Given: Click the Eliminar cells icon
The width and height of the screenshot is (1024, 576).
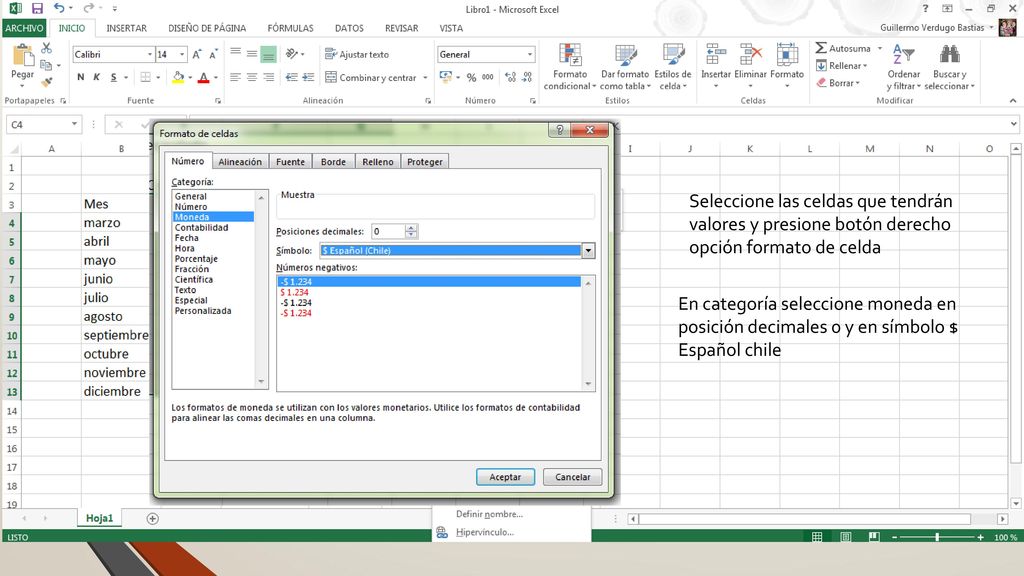Looking at the screenshot, I should (750, 54).
